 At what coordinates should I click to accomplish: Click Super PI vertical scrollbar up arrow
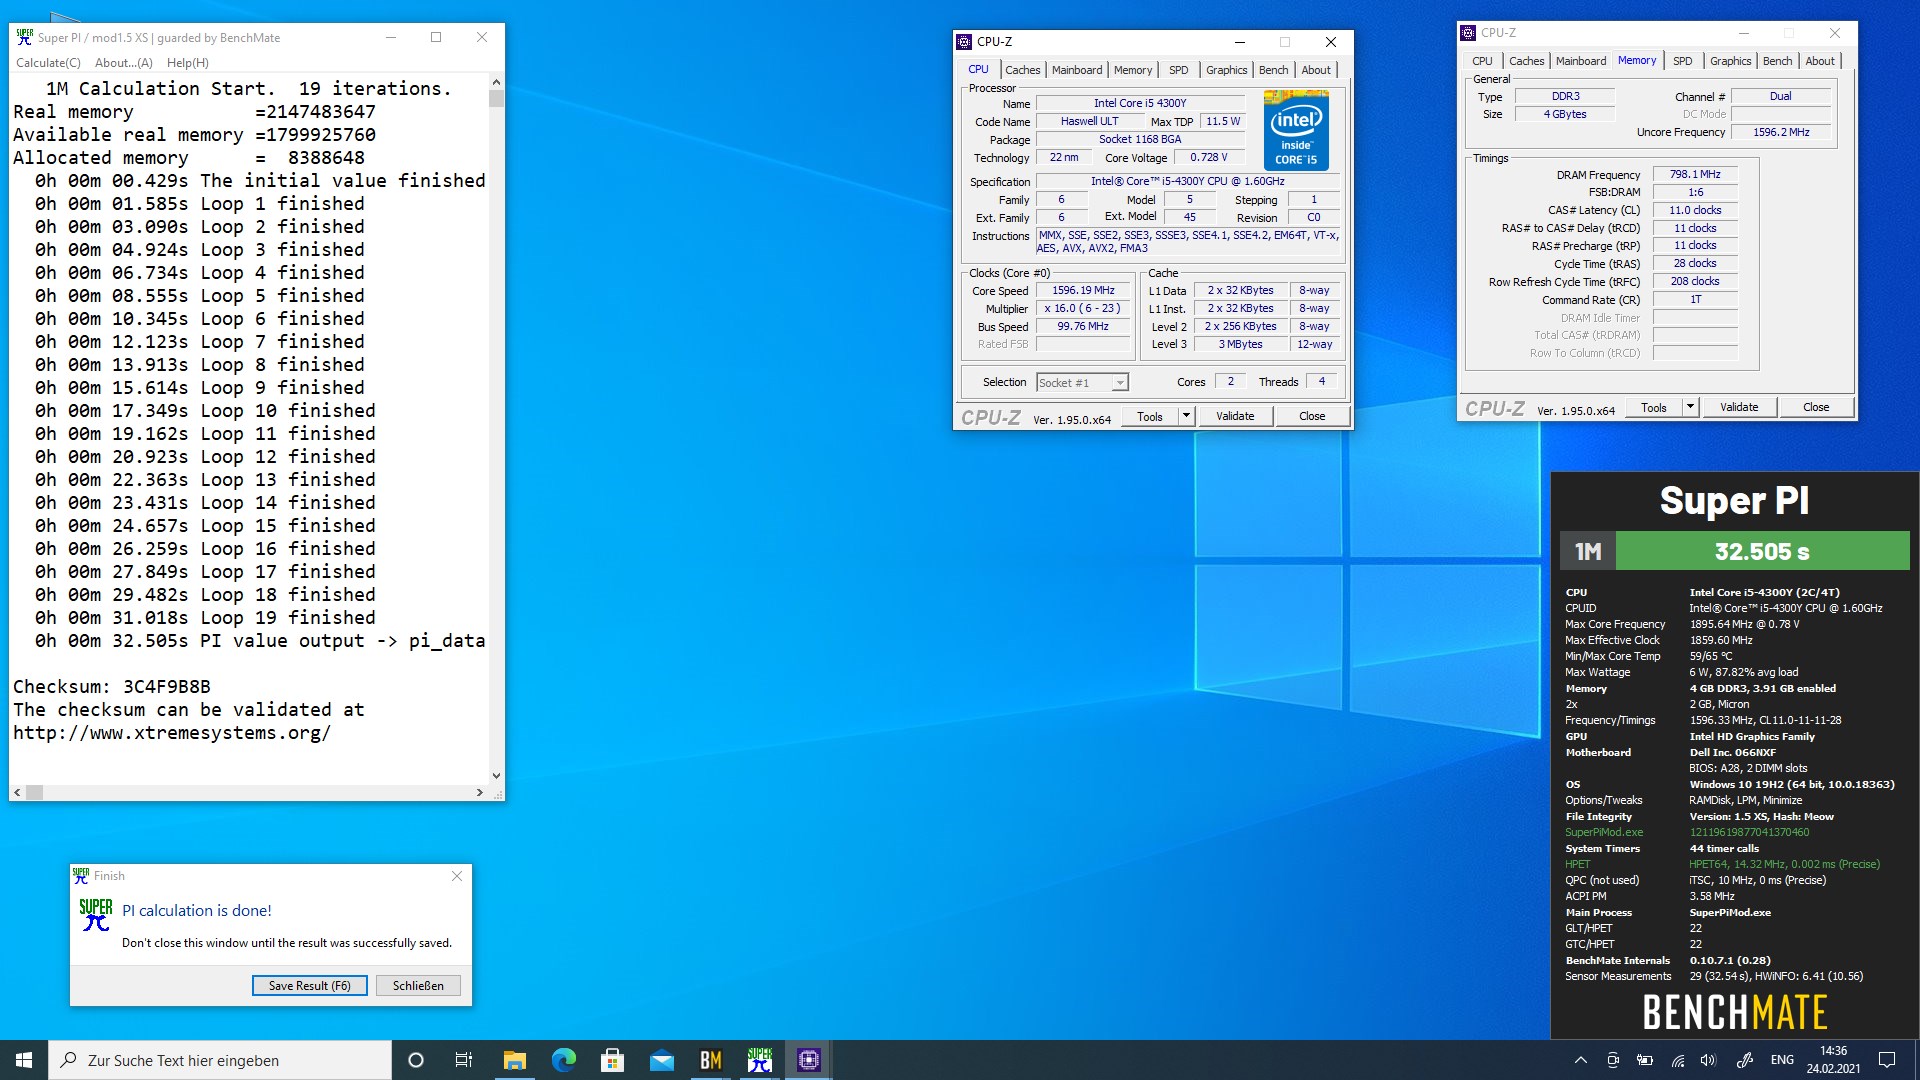pyautogui.click(x=496, y=82)
